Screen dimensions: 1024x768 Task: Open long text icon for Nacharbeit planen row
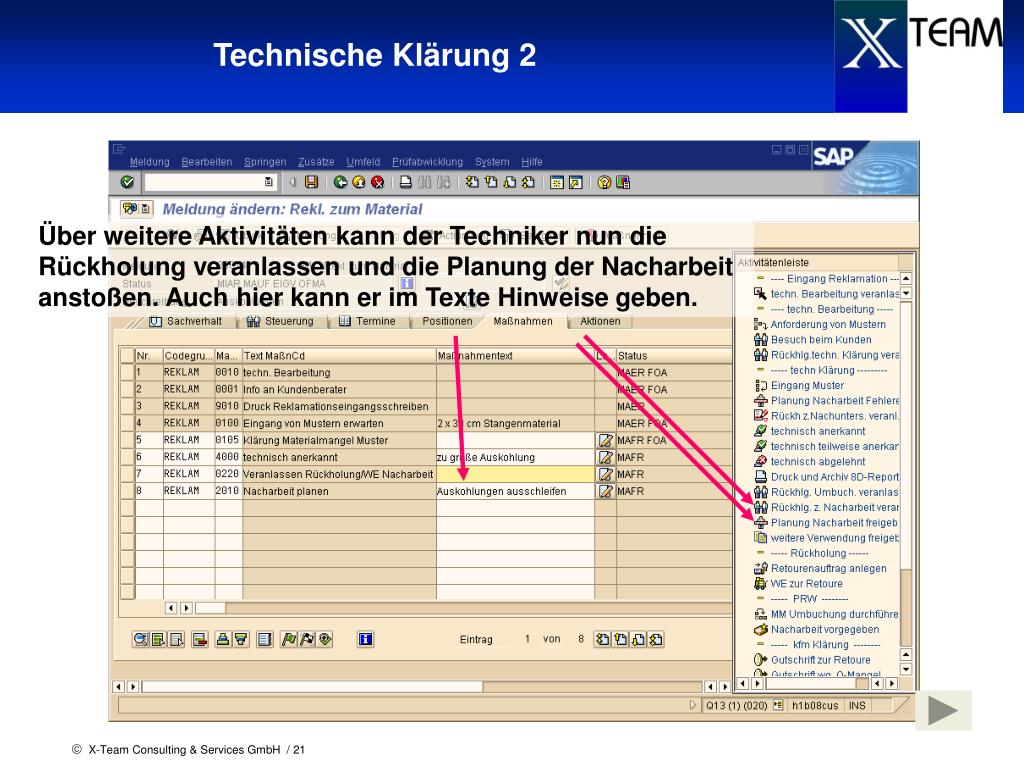(x=606, y=491)
